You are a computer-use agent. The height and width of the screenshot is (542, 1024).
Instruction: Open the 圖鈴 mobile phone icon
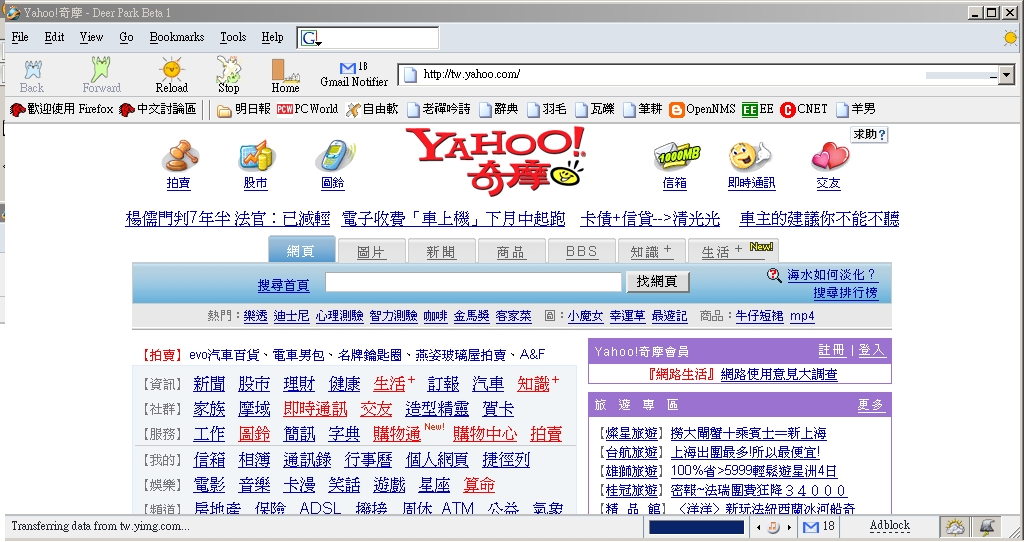point(333,157)
